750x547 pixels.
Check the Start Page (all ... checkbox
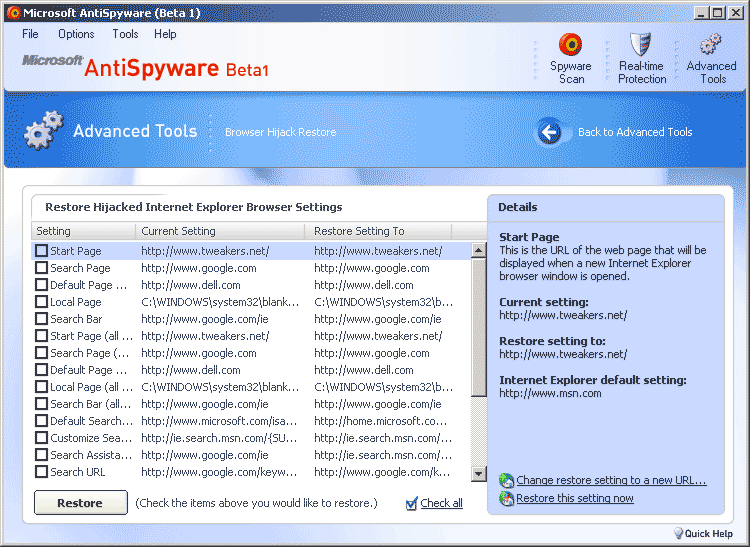(x=42, y=336)
